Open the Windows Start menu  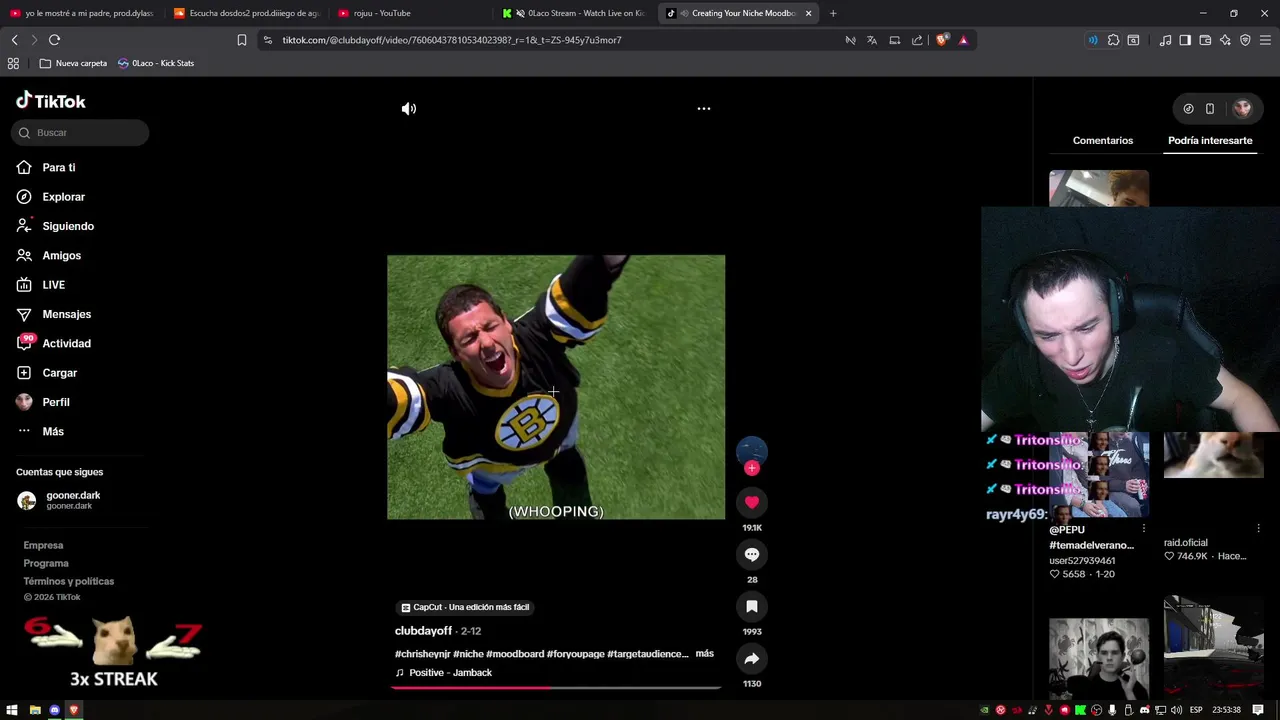[13, 710]
